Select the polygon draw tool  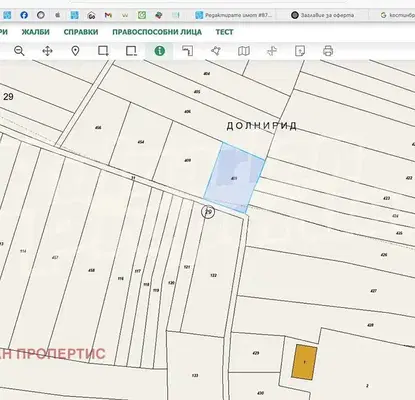tap(216, 51)
